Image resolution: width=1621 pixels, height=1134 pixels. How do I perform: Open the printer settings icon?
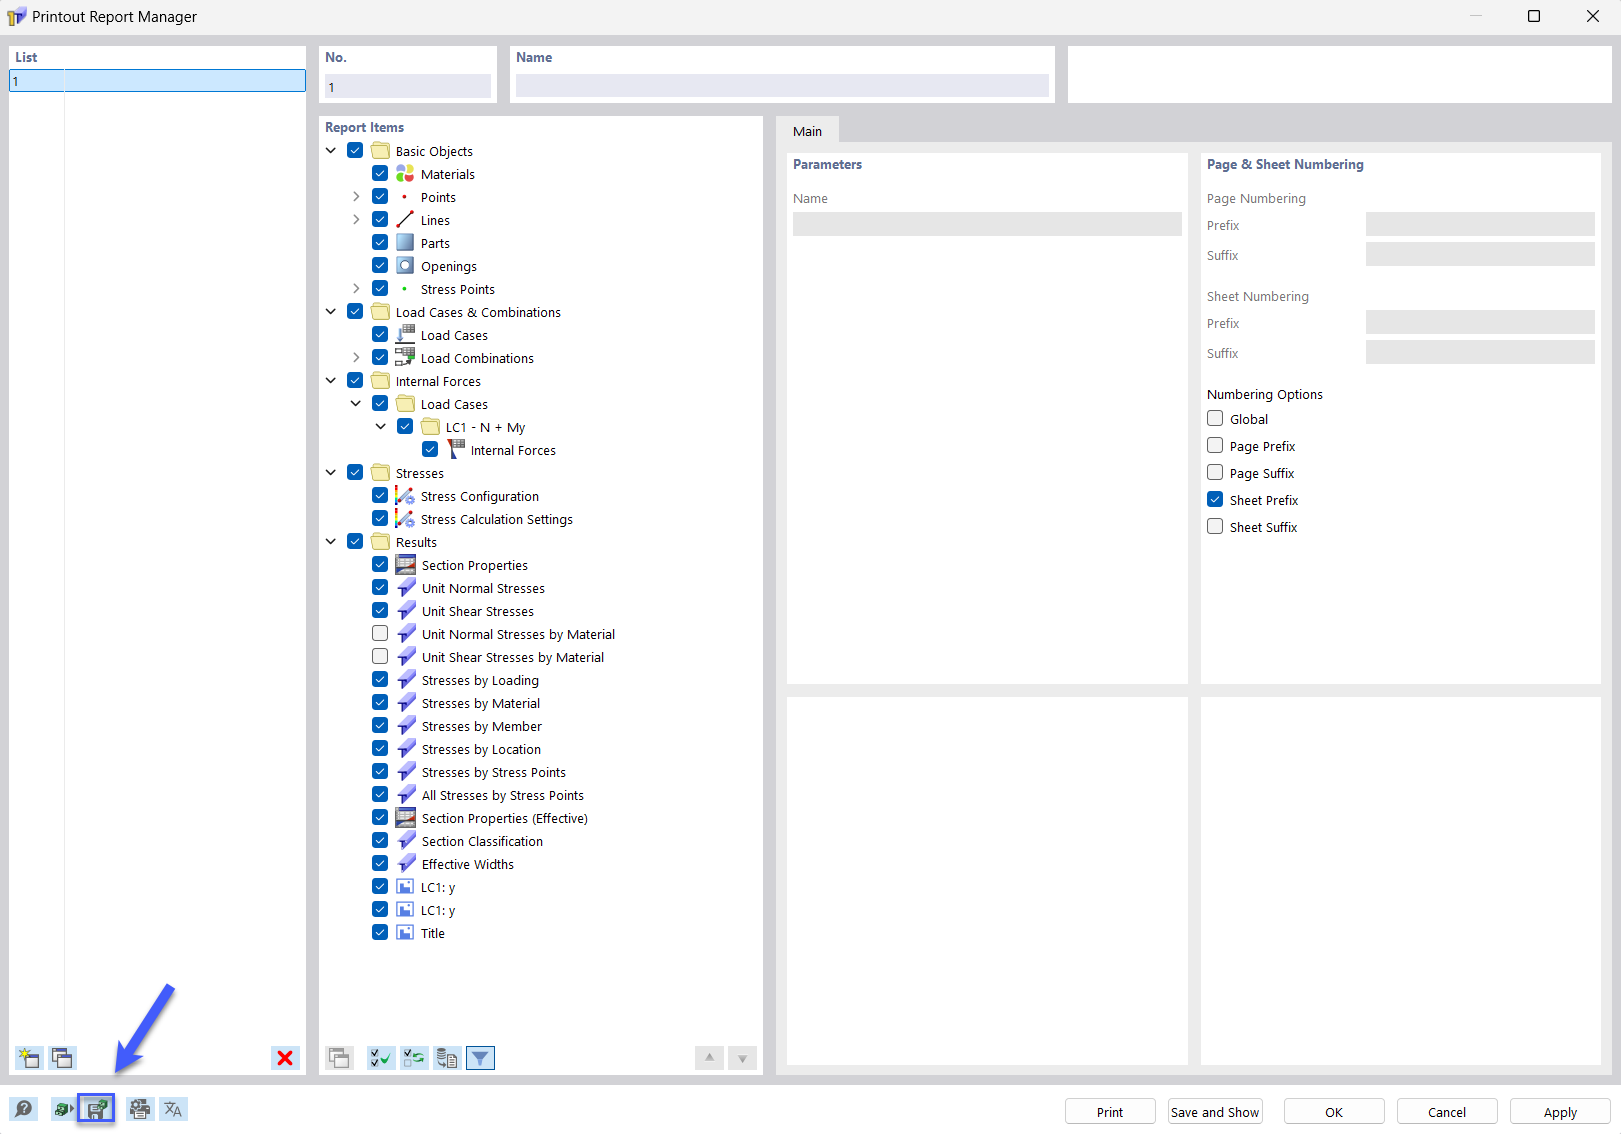140,1109
